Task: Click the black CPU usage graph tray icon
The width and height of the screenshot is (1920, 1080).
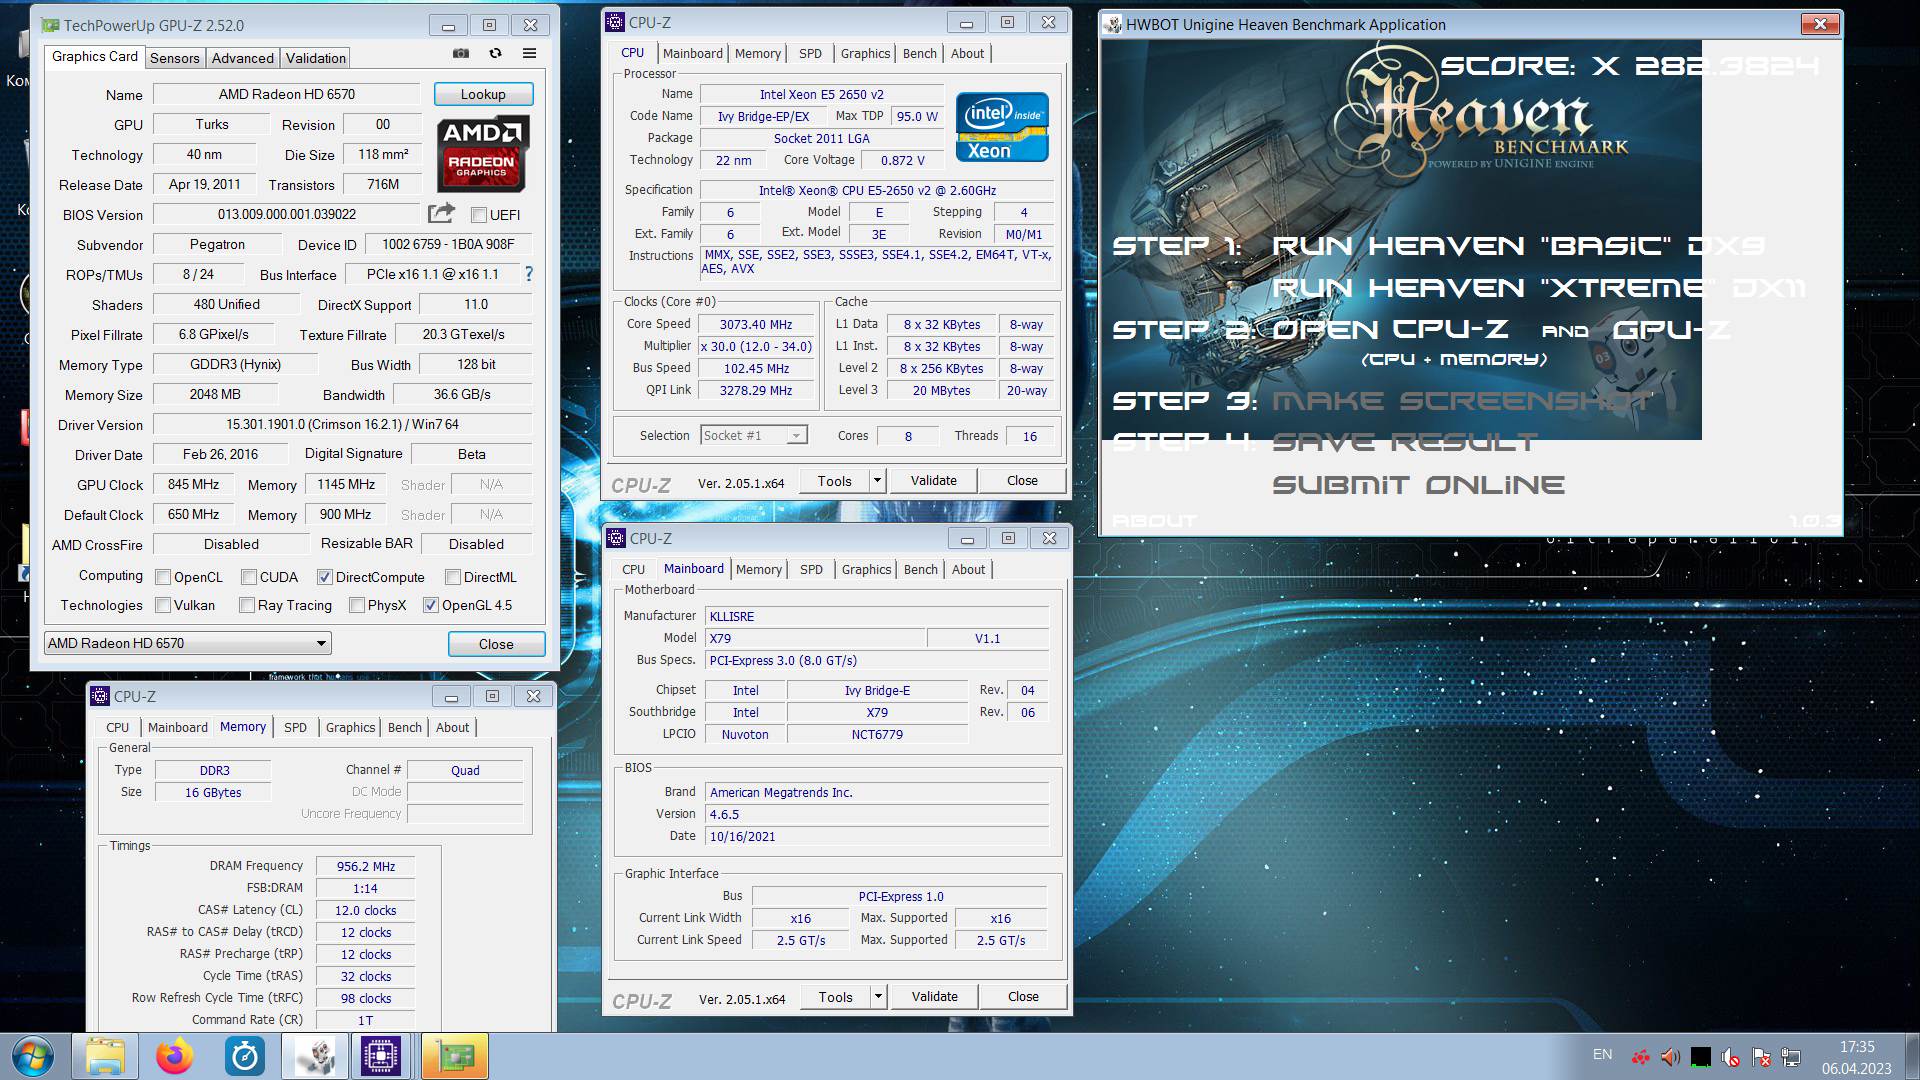Action: coord(1700,1057)
